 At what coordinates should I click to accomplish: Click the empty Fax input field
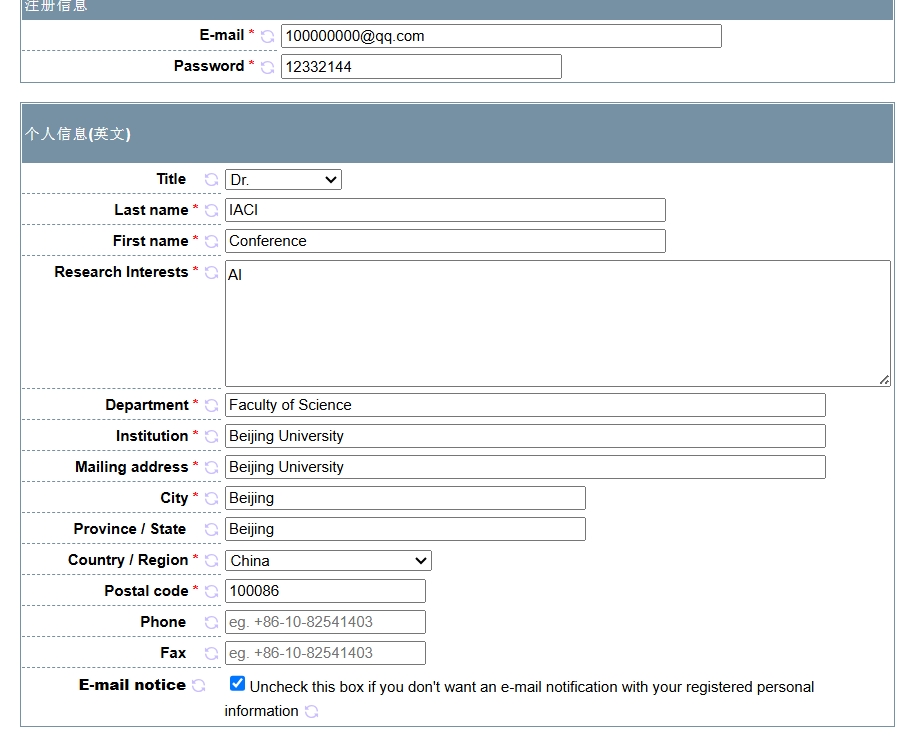pyautogui.click(x=325, y=653)
